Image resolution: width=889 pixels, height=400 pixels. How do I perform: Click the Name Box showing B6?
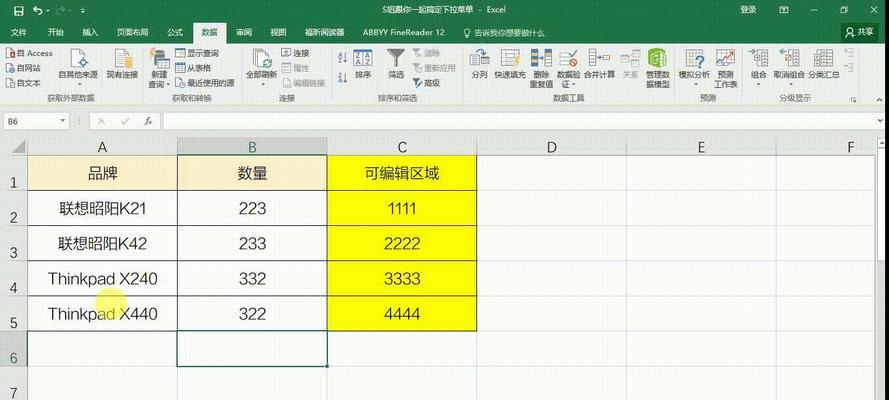31,121
